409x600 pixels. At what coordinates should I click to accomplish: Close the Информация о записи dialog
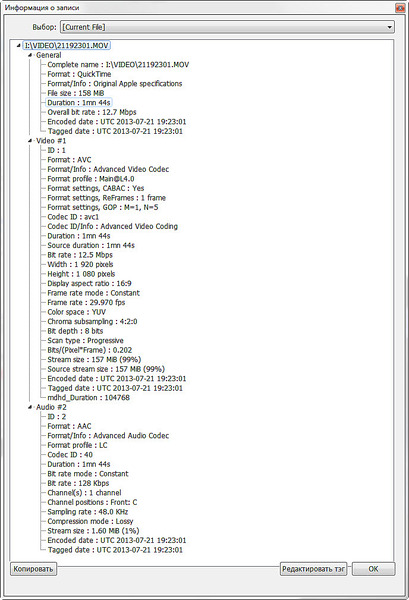point(400,8)
